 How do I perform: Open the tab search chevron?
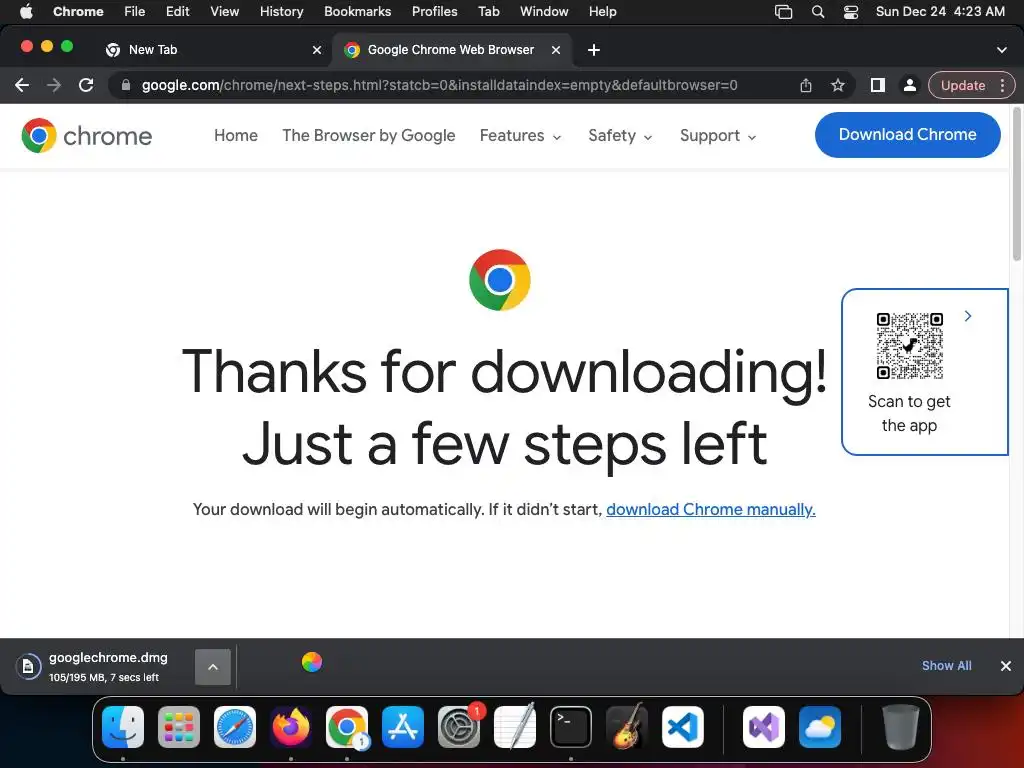coord(1002,50)
